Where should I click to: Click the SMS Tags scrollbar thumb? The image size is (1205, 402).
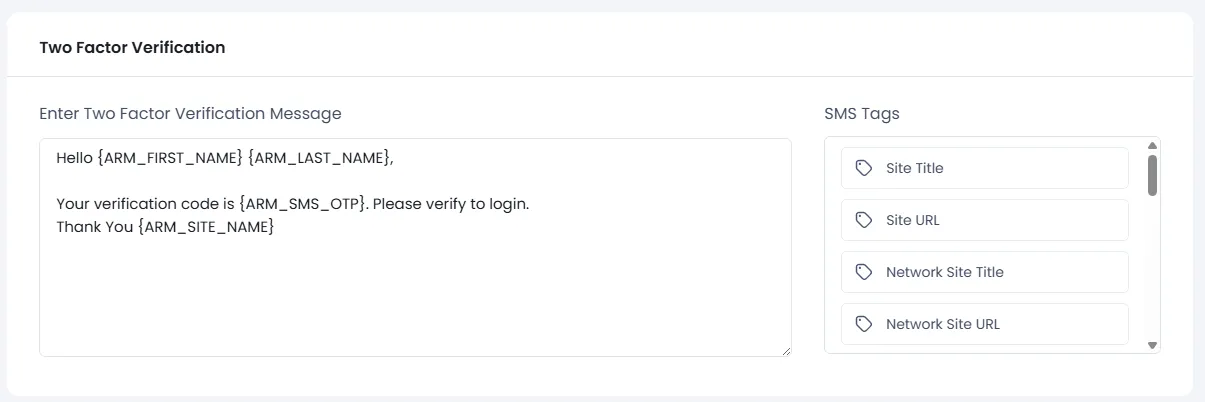point(1152,175)
